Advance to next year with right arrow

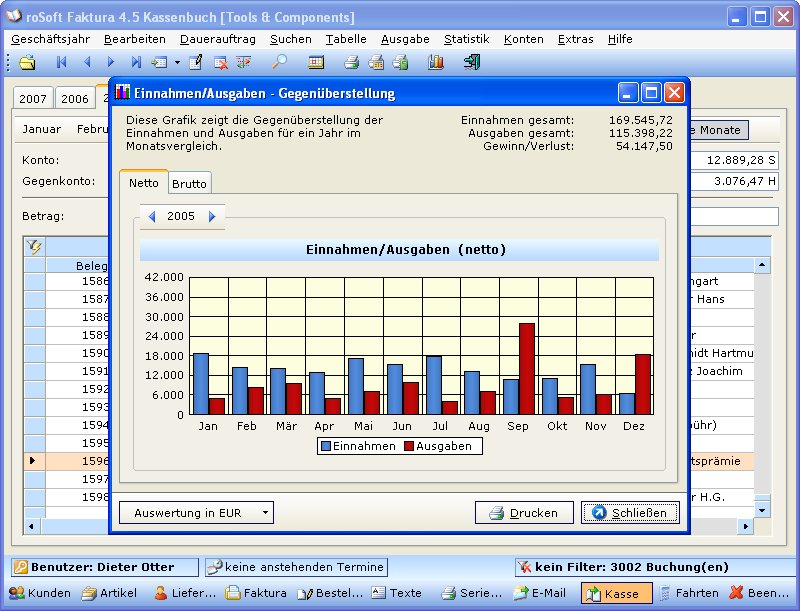coord(212,216)
